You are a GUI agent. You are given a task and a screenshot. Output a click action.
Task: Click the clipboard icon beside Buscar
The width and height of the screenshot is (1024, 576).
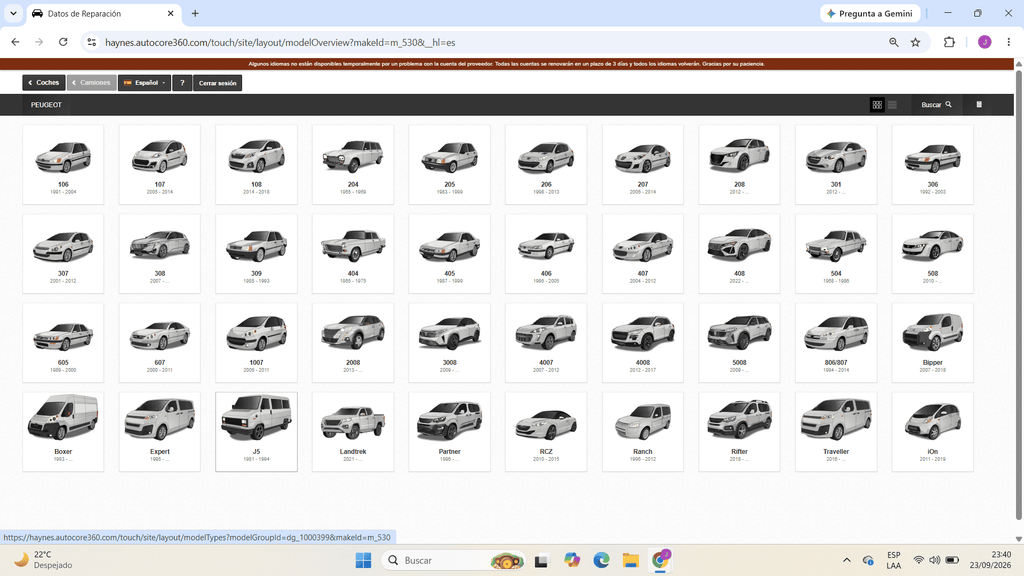click(978, 104)
